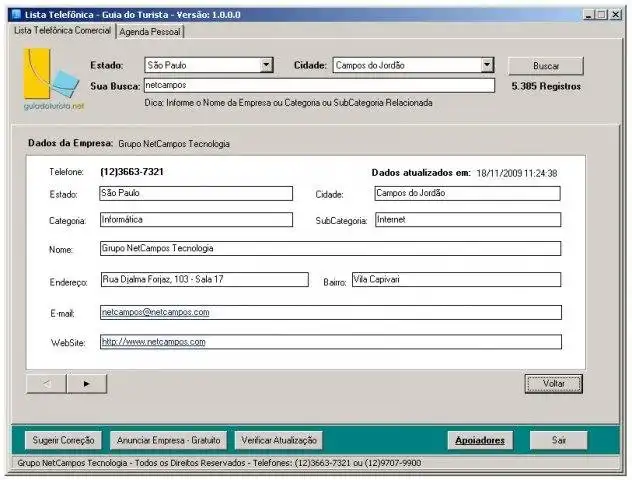Viewport: 632px width, 480px height.
Task: Click Verificar Atualização button
Action: pyautogui.click(x=279, y=440)
